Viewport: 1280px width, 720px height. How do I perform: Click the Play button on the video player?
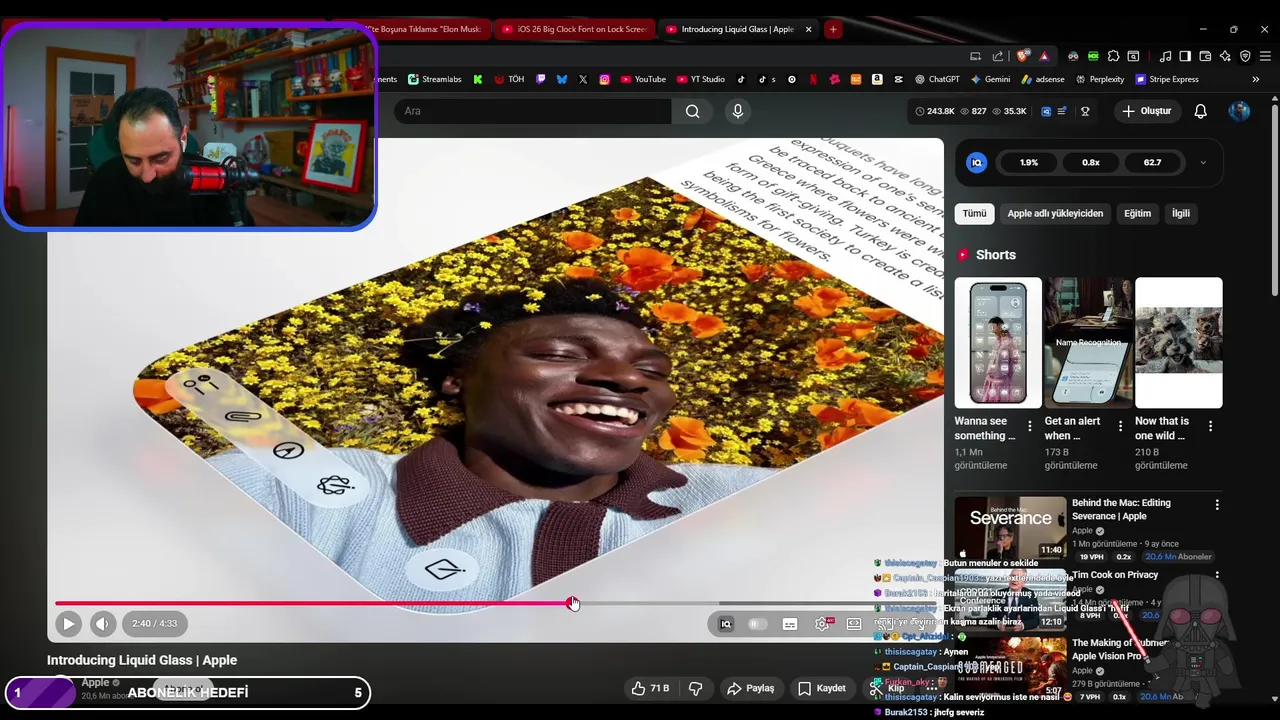pos(68,624)
